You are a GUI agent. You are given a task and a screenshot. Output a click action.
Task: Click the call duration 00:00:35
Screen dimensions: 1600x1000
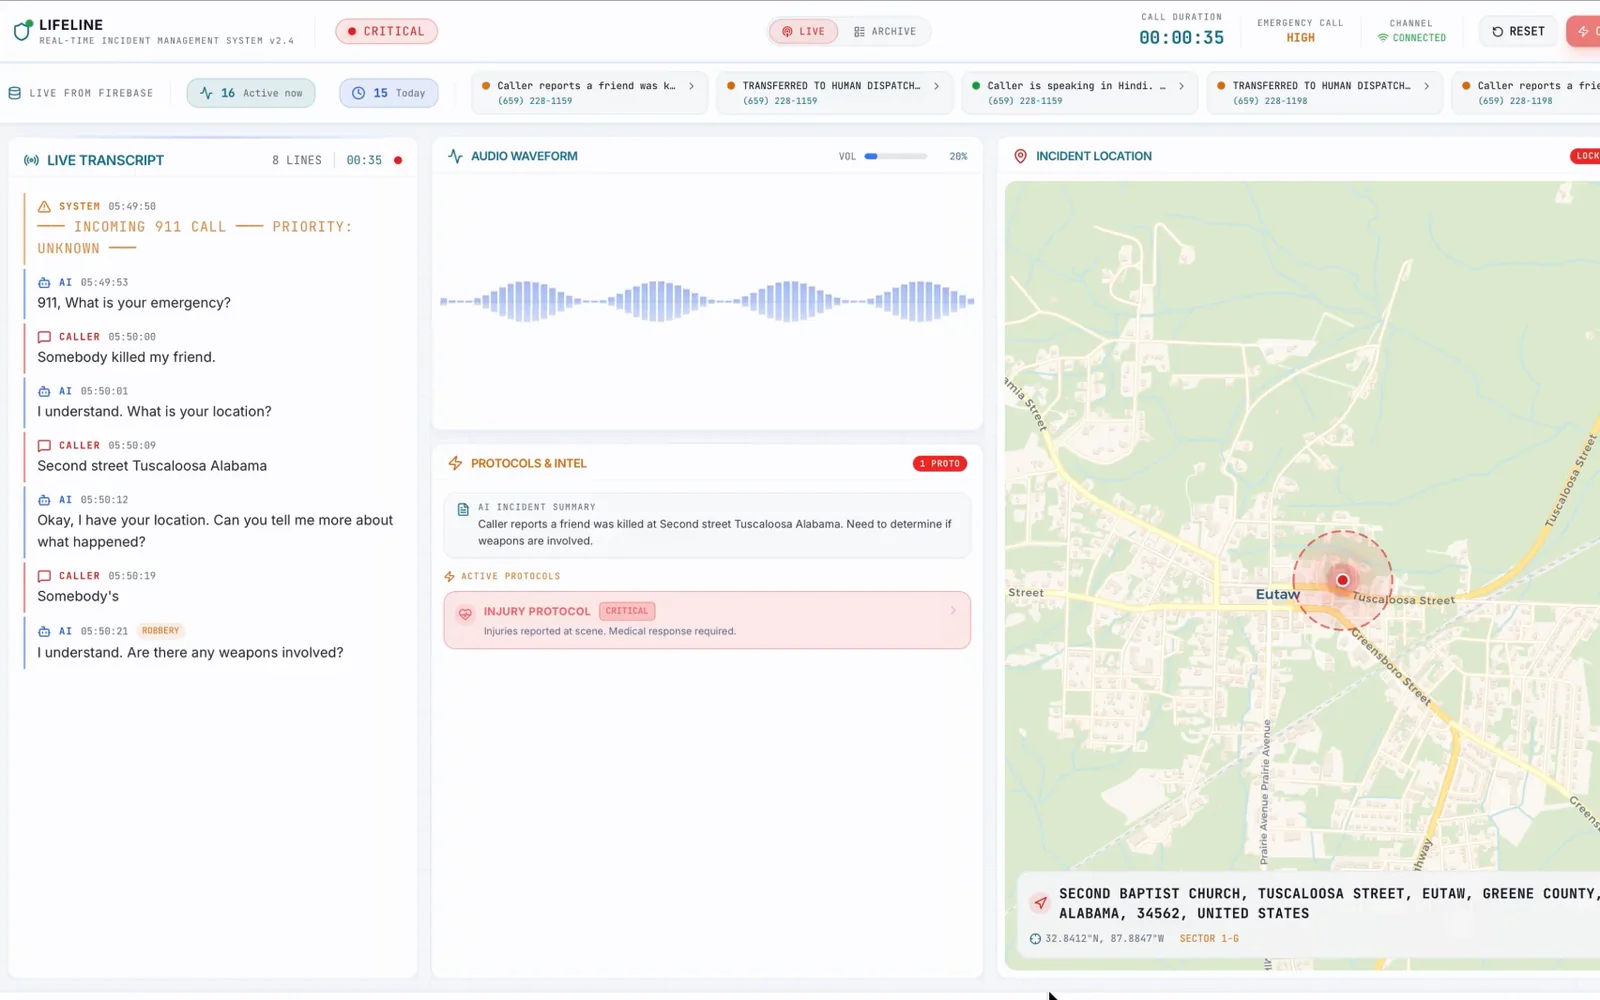click(x=1181, y=38)
